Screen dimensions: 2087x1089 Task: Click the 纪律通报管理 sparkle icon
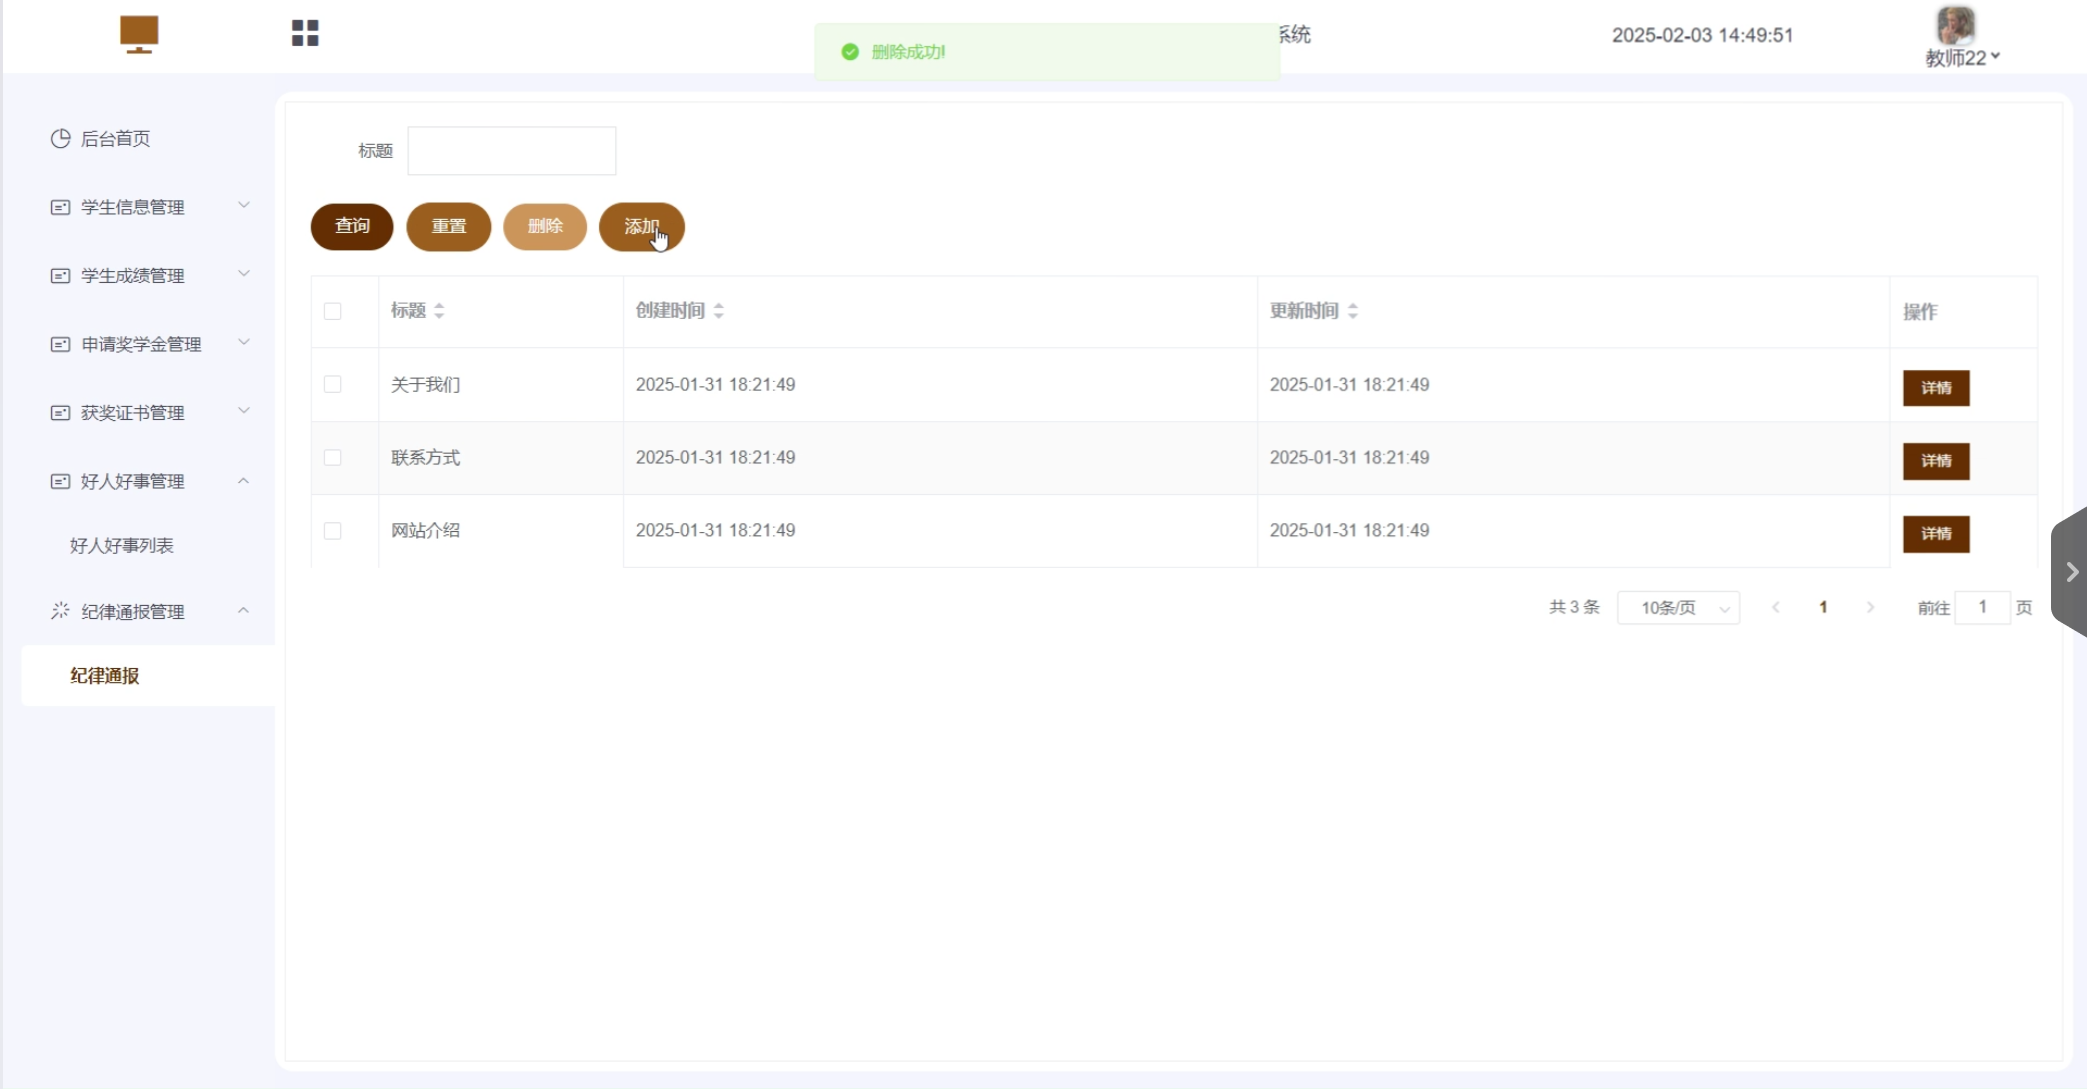point(60,611)
